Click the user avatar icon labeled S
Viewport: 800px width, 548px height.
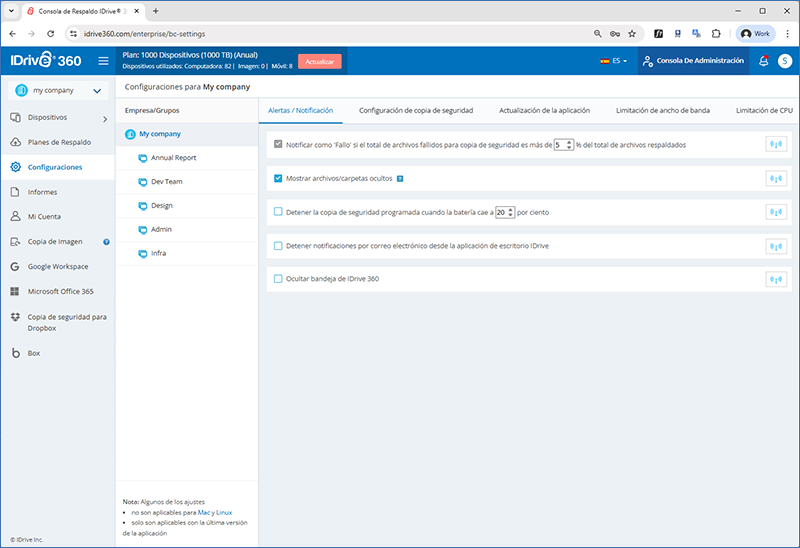click(x=784, y=61)
